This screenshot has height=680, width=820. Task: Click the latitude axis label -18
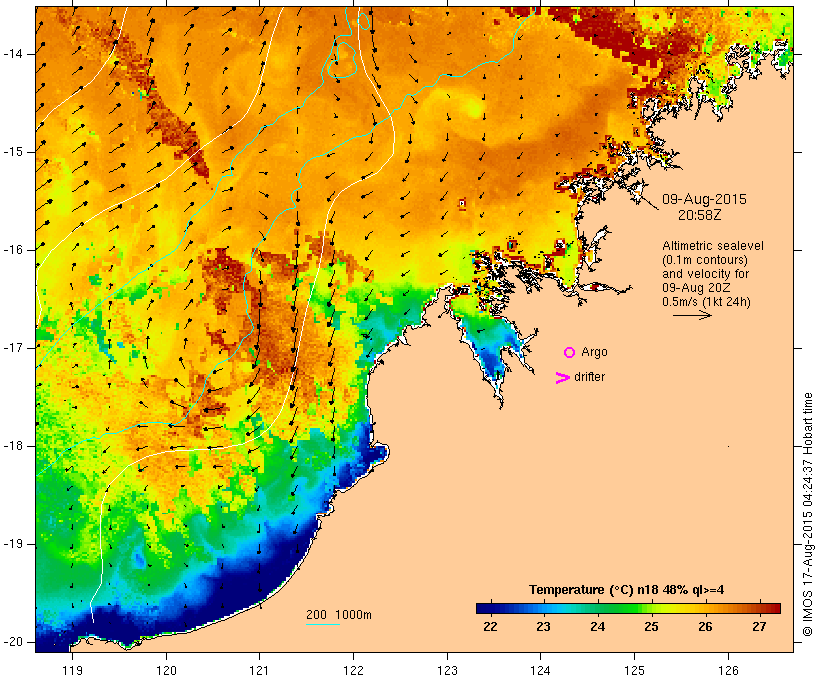click(x=13, y=446)
